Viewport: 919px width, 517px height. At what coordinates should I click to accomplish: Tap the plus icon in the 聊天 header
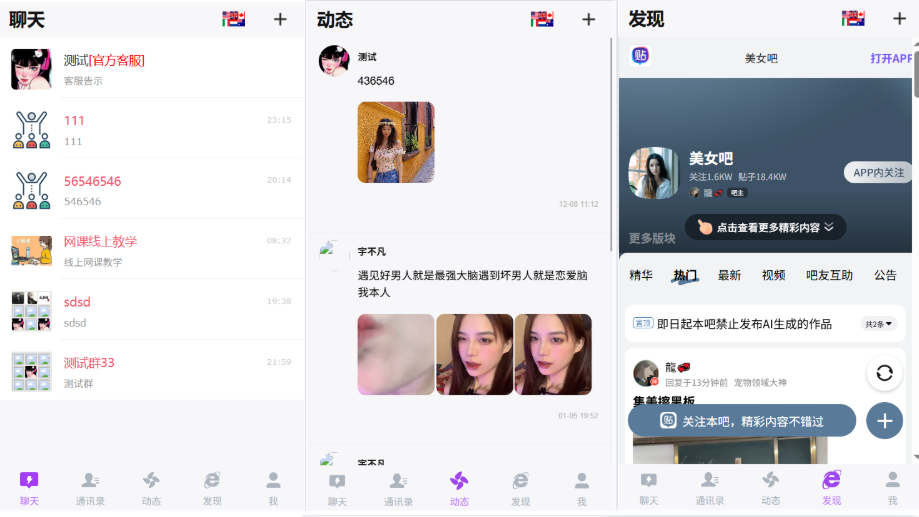(x=280, y=19)
